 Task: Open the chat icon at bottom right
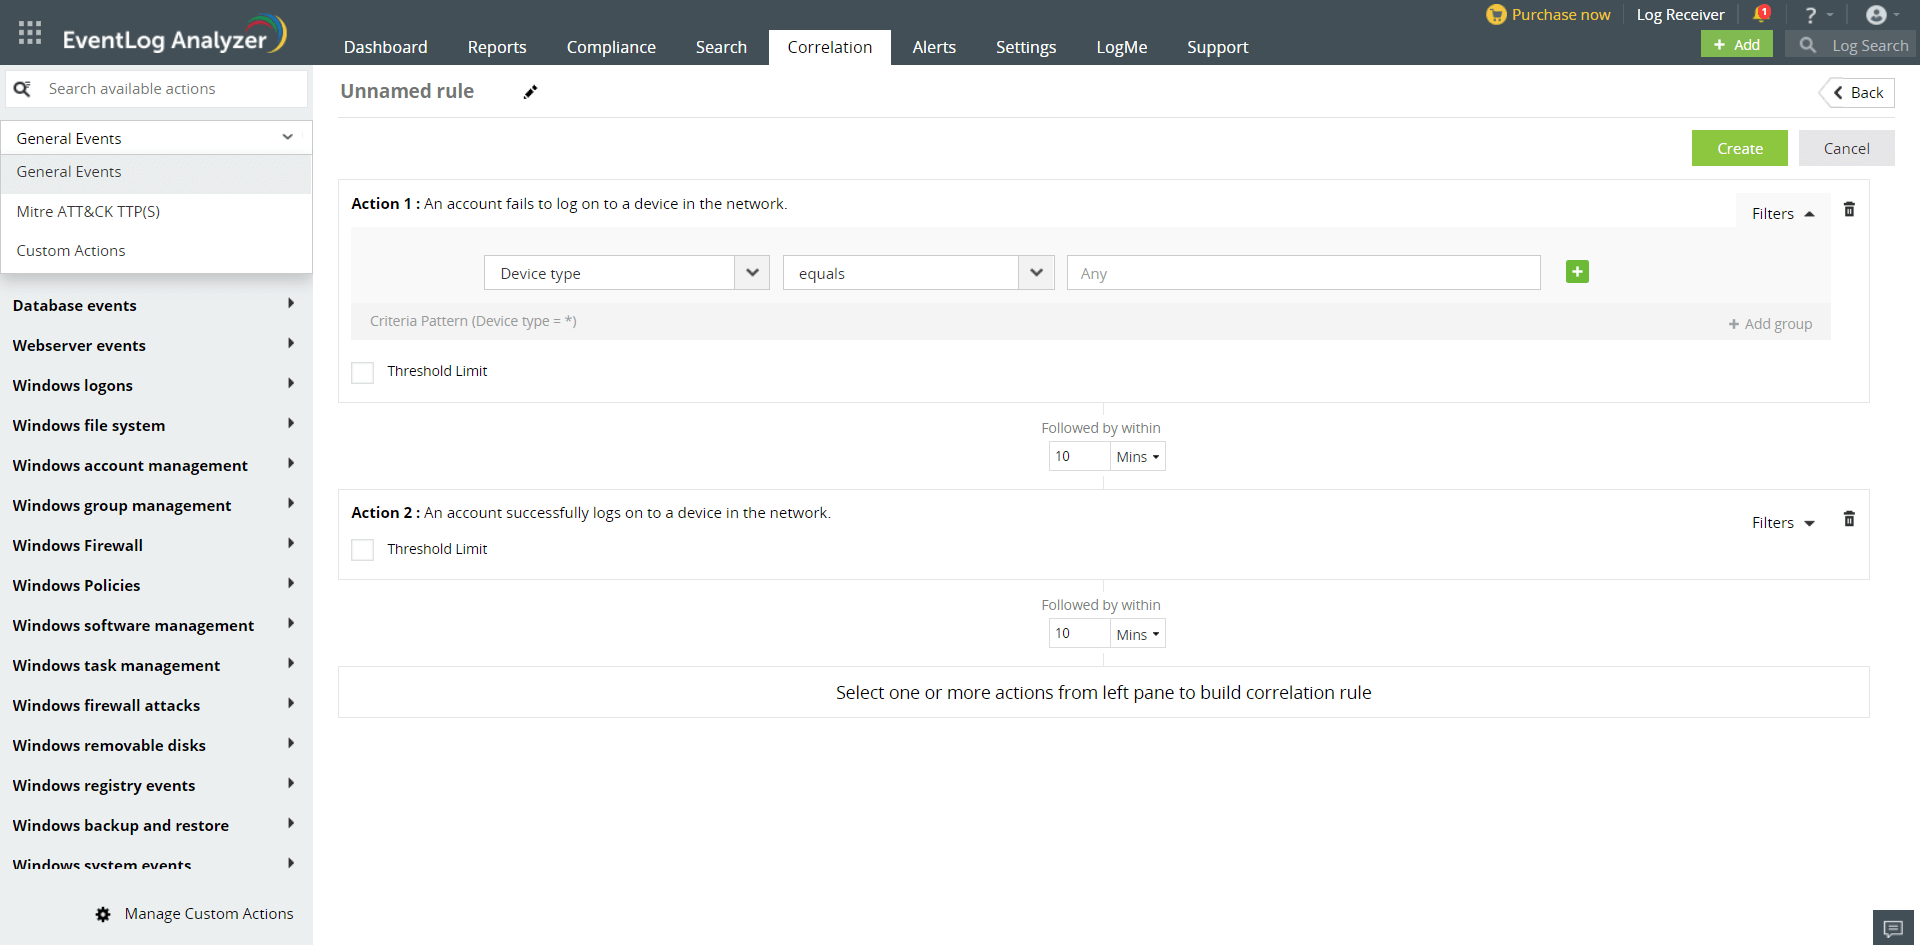pos(1892,928)
